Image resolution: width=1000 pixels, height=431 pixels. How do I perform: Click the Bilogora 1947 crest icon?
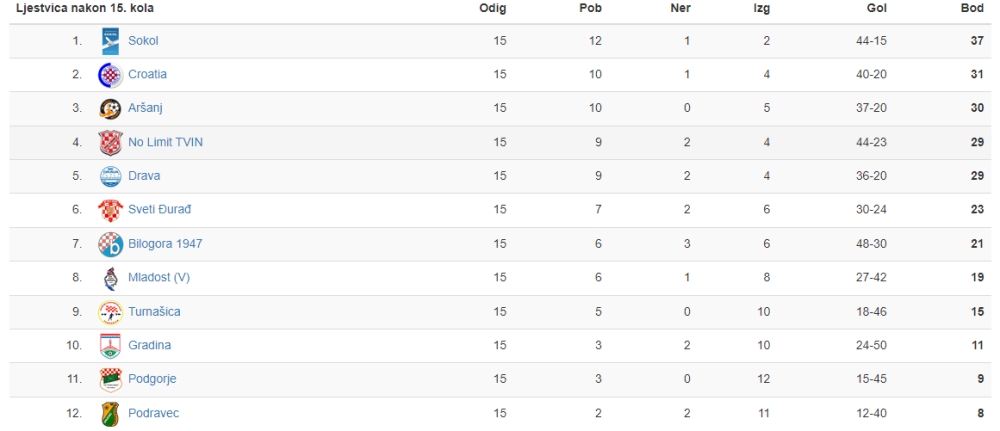pyautogui.click(x=110, y=244)
